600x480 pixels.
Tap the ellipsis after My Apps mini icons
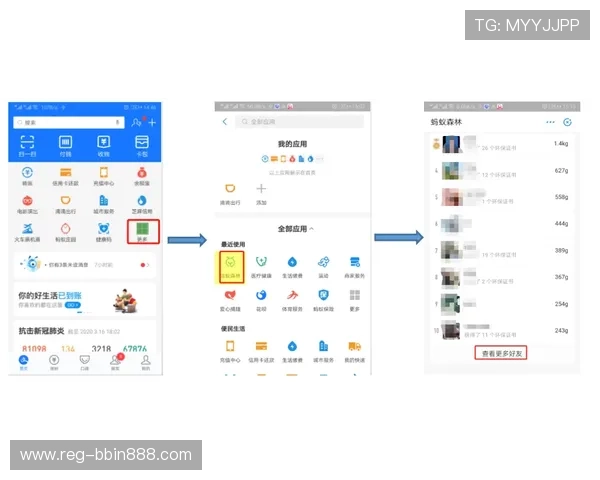tap(320, 159)
